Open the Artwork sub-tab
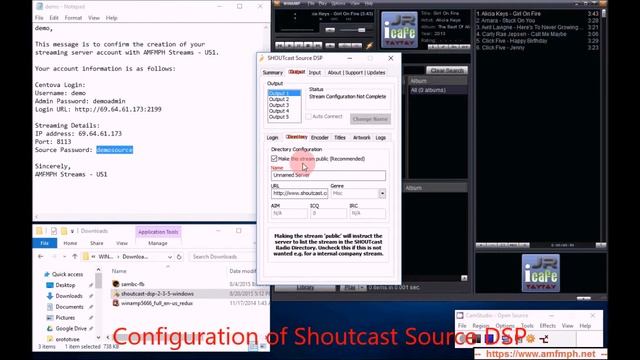 pos(361,138)
